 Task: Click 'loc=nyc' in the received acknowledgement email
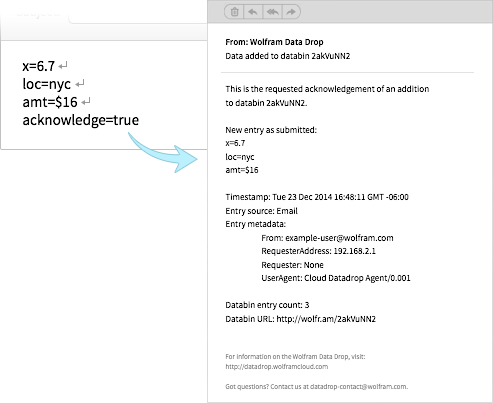coord(240,157)
